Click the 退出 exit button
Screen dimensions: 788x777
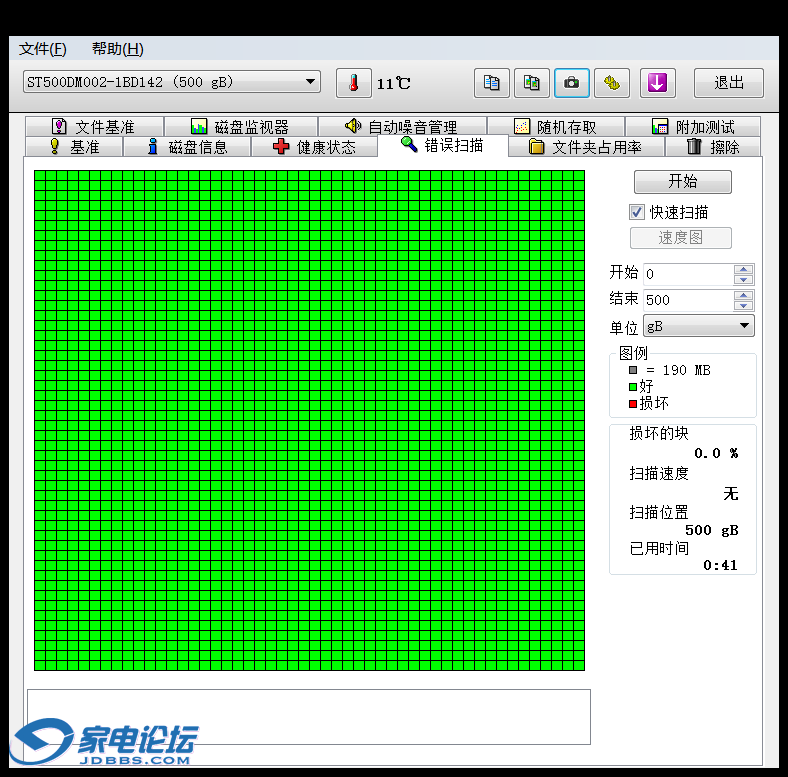[x=729, y=83]
